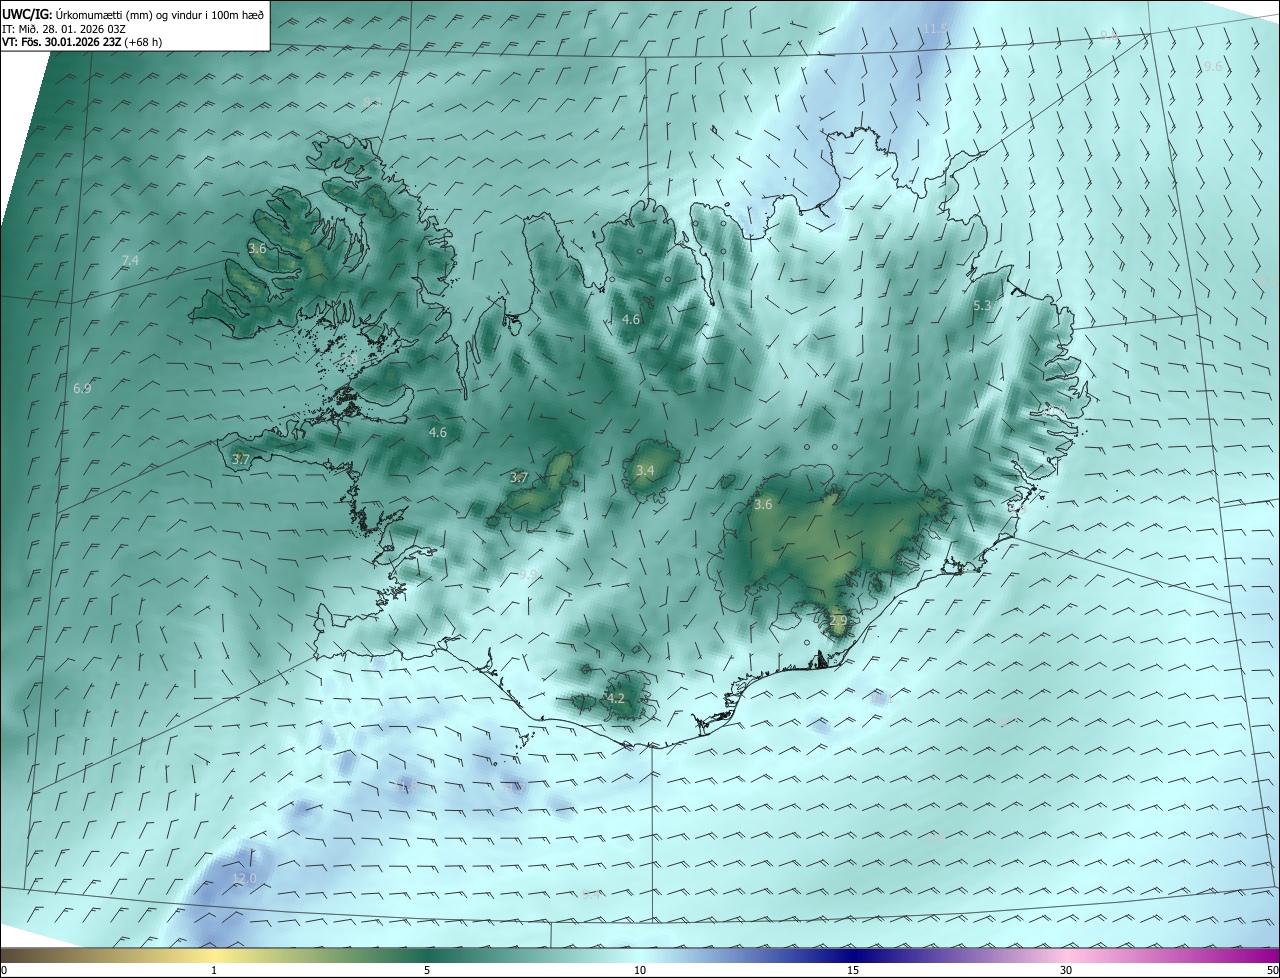Click the 9.6 value label on the map
Screen dimensions: 1280x978
pyautogui.click(x=1213, y=66)
